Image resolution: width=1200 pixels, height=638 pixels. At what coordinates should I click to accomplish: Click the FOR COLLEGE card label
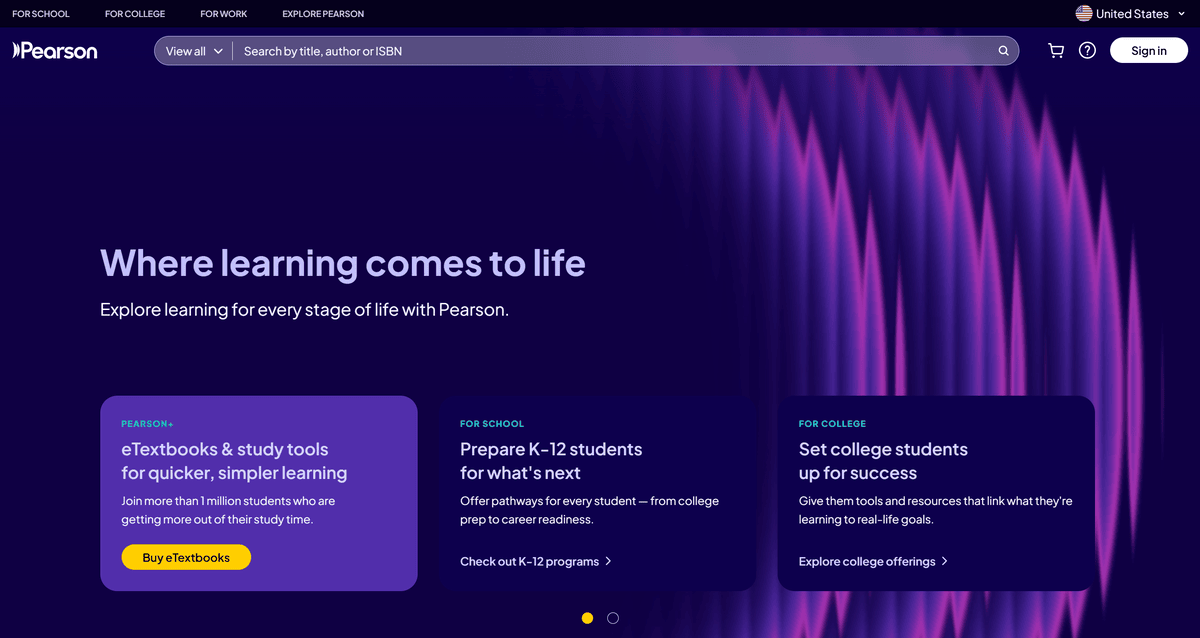coord(832,424)
